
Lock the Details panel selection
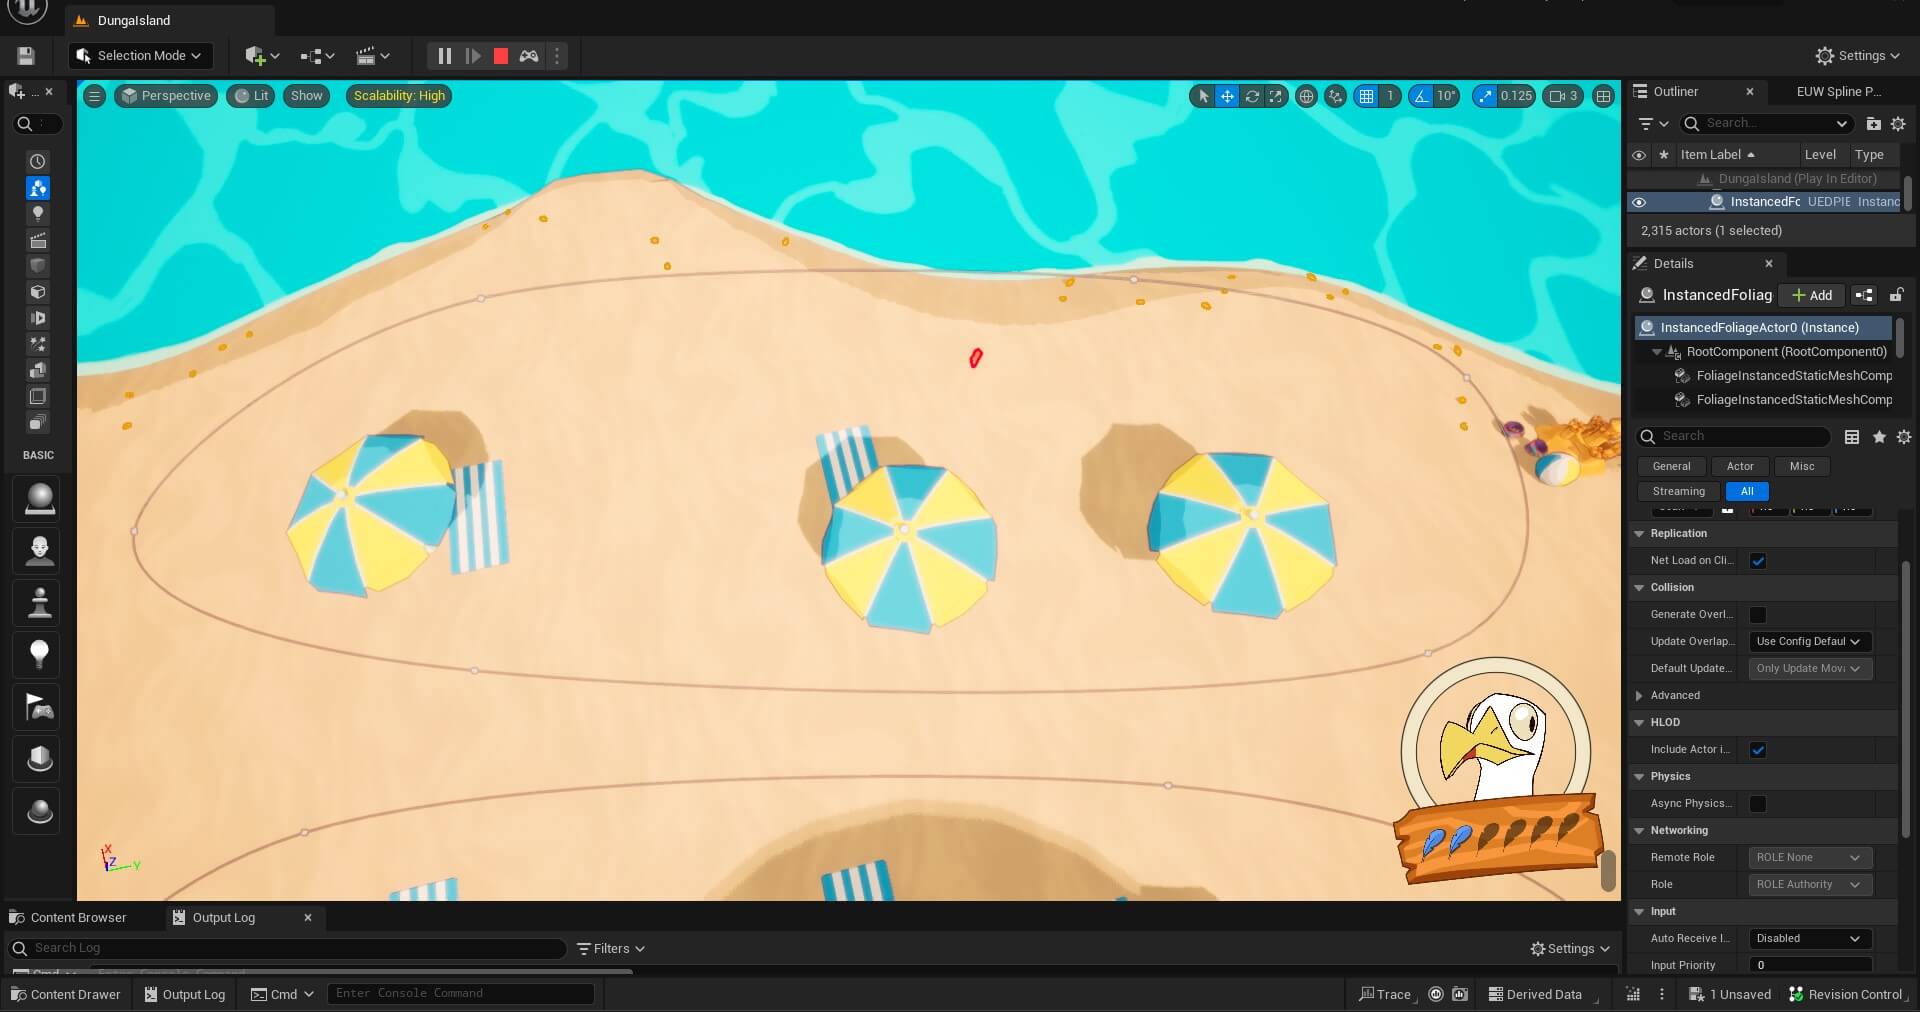coord(1896,295)
